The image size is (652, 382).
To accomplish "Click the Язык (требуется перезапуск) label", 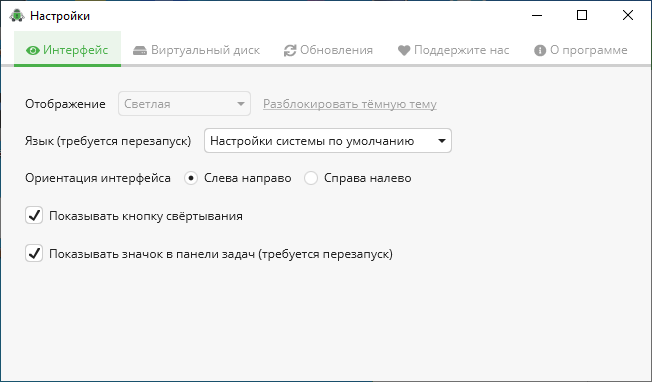I will pyautogui.click(x=108, y=141).
